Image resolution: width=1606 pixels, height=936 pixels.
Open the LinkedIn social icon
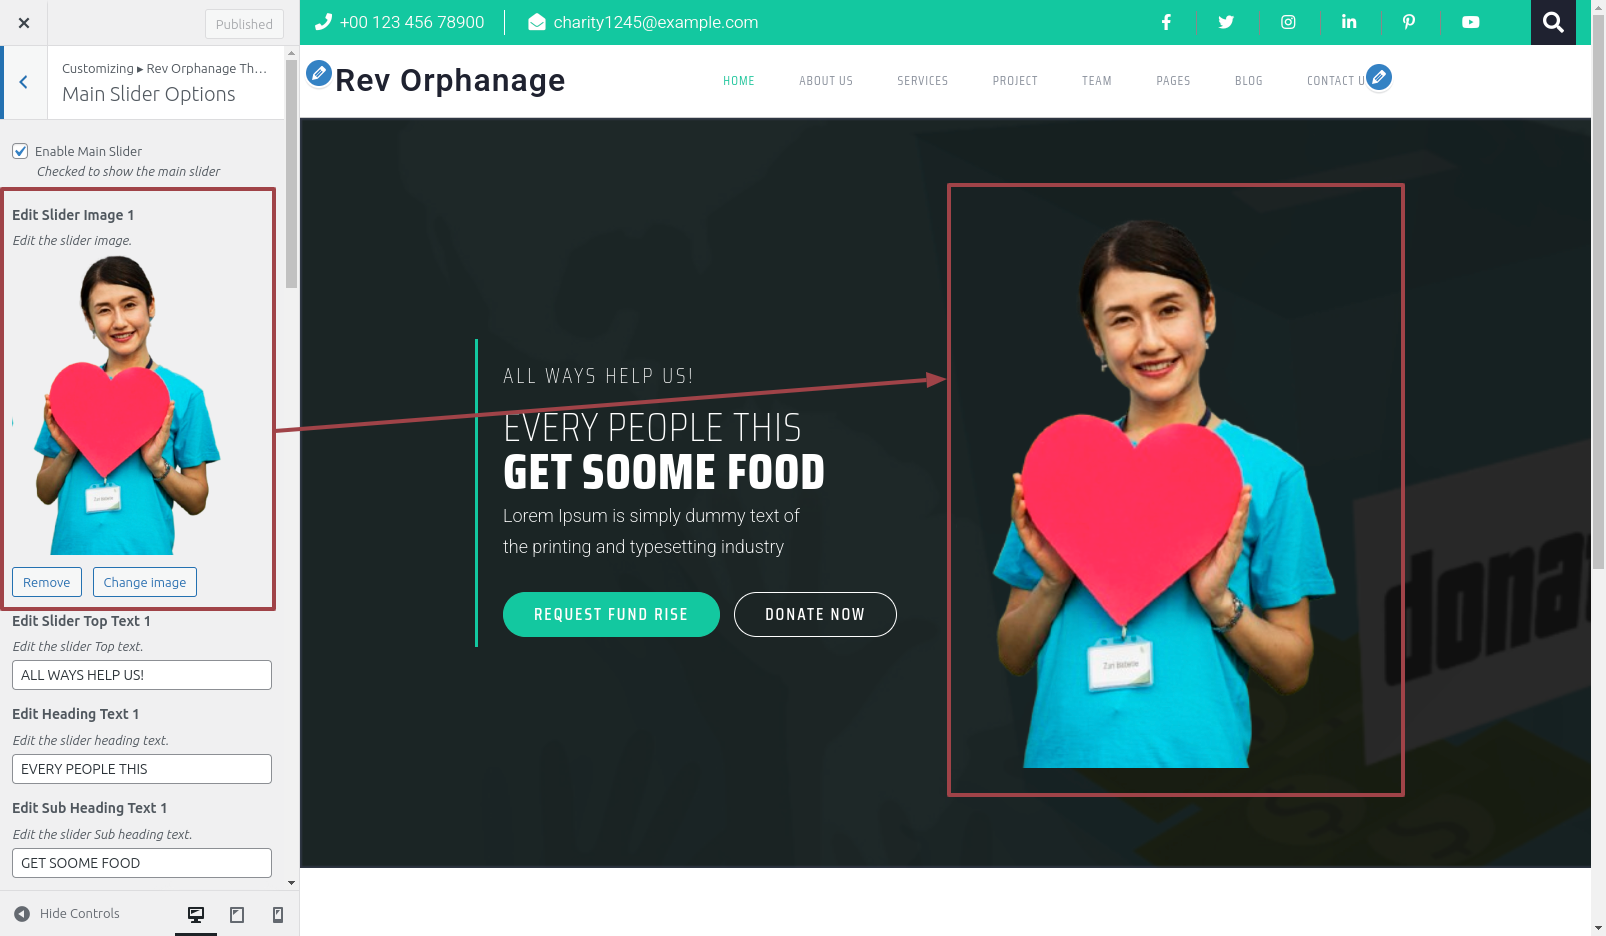1349,22
